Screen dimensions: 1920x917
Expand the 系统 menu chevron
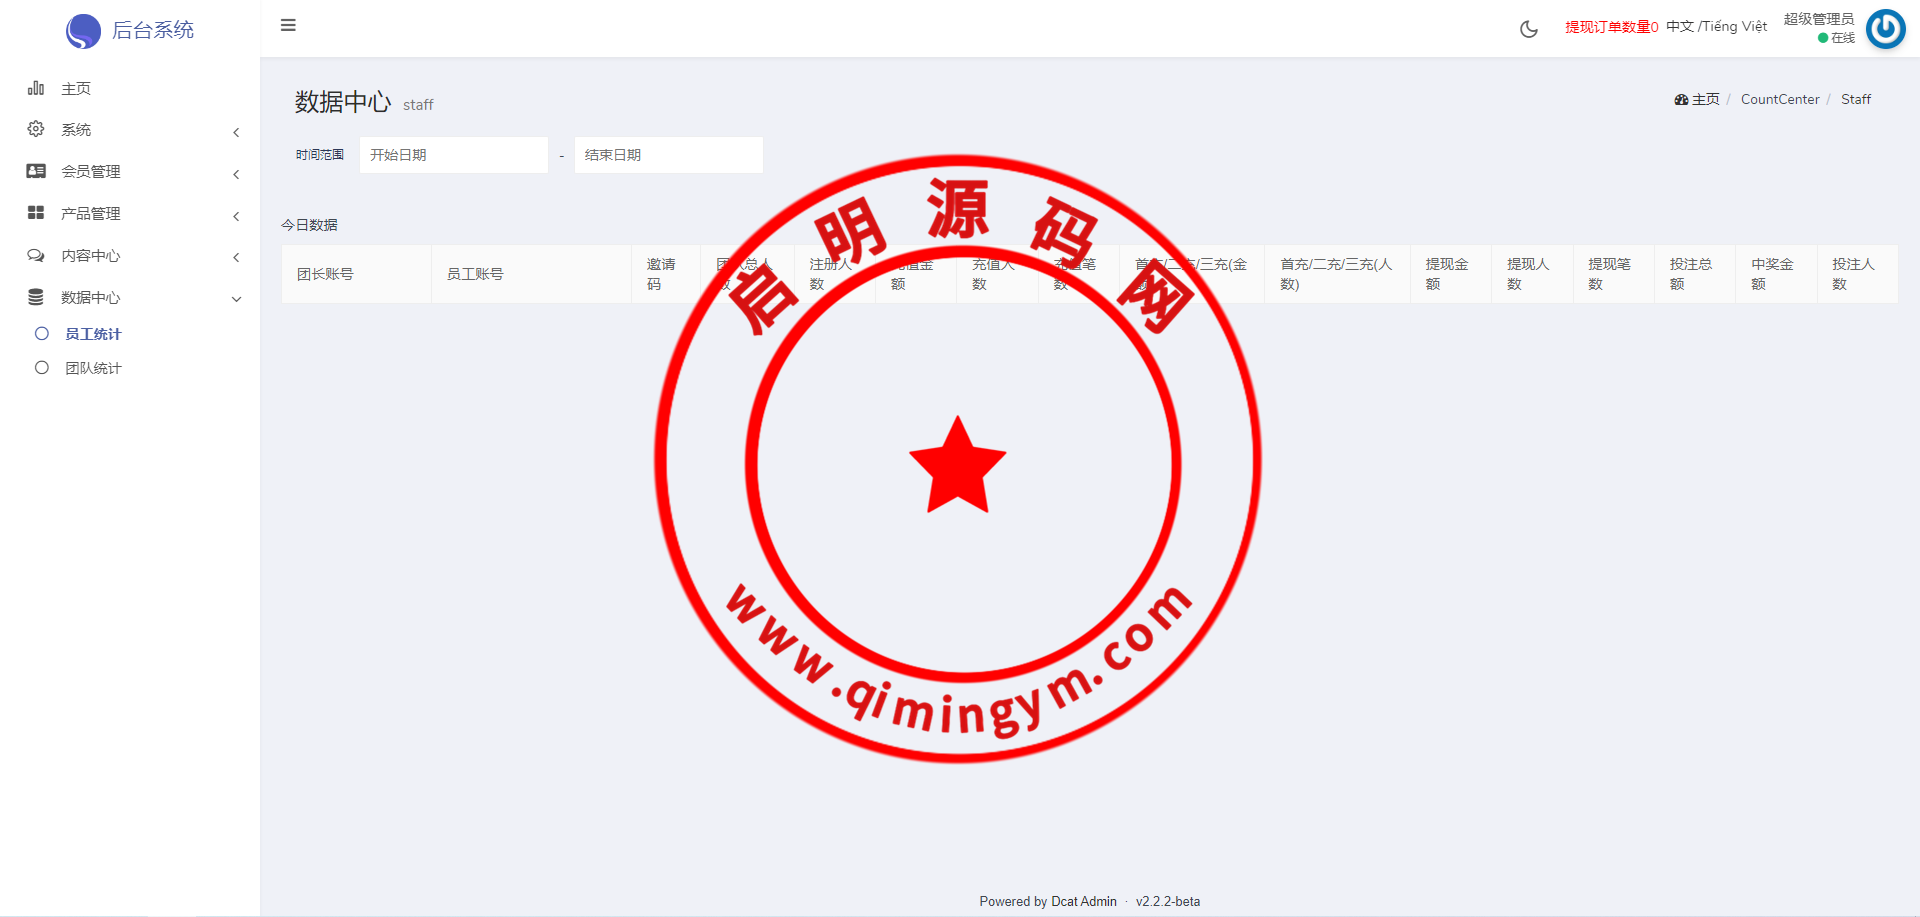tap(236, 132)
